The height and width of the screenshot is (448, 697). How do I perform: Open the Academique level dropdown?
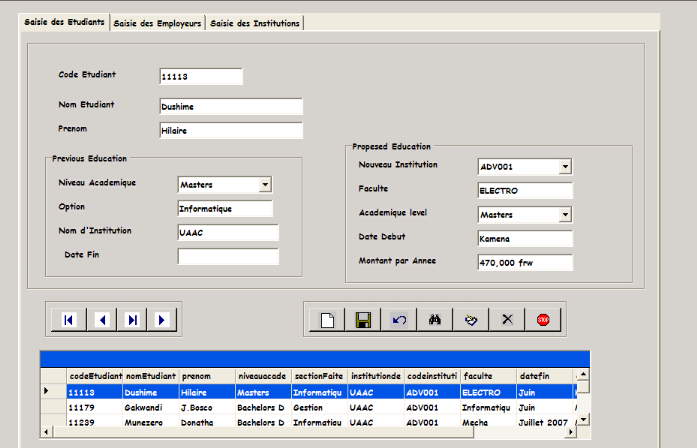pyautogui.click(x=565, y=214)
